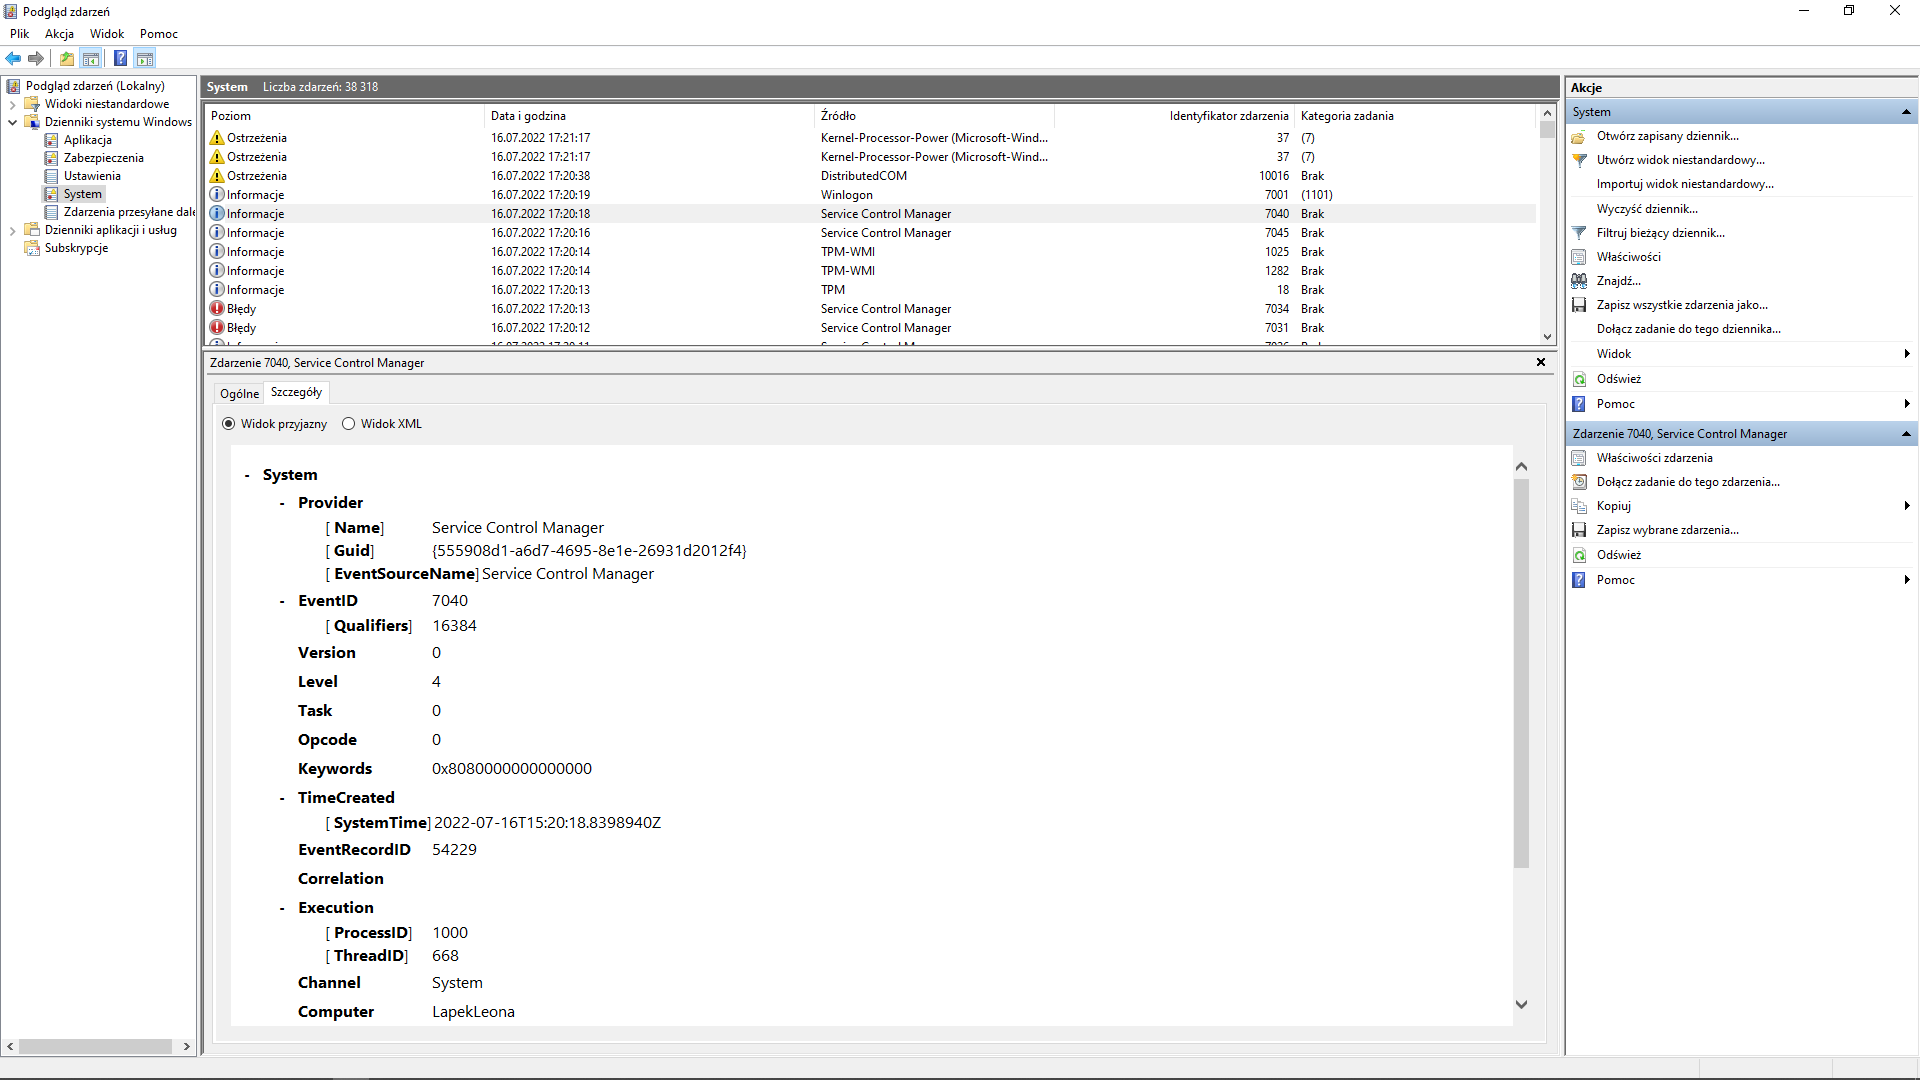1920x1080 pixels.
Task: Select the Ustawienia log in tree
Action: [x=92, y=176]
